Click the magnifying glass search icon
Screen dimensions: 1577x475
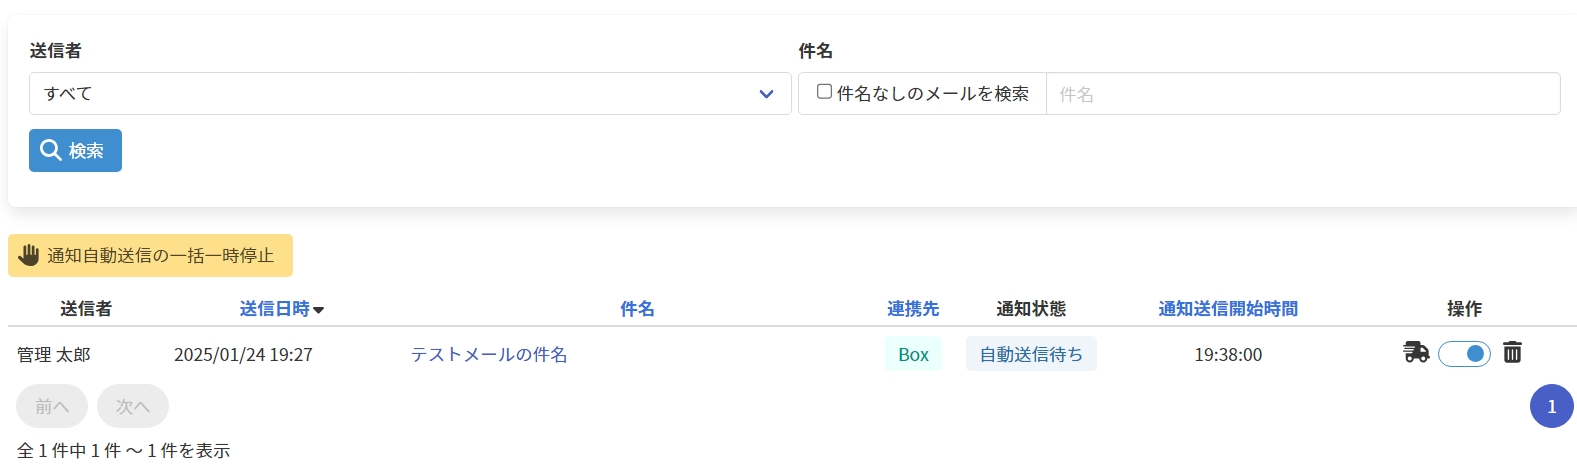(51, 150)
